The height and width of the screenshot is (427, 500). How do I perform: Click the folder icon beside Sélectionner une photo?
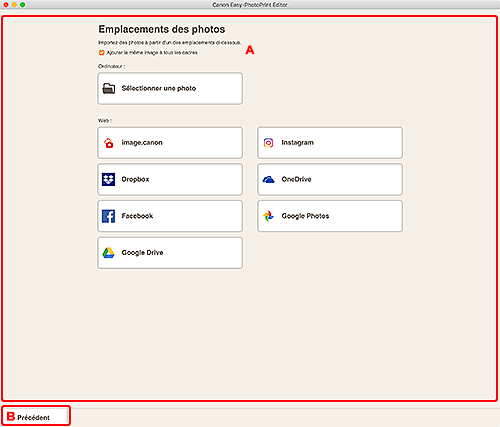coord(109,89)
